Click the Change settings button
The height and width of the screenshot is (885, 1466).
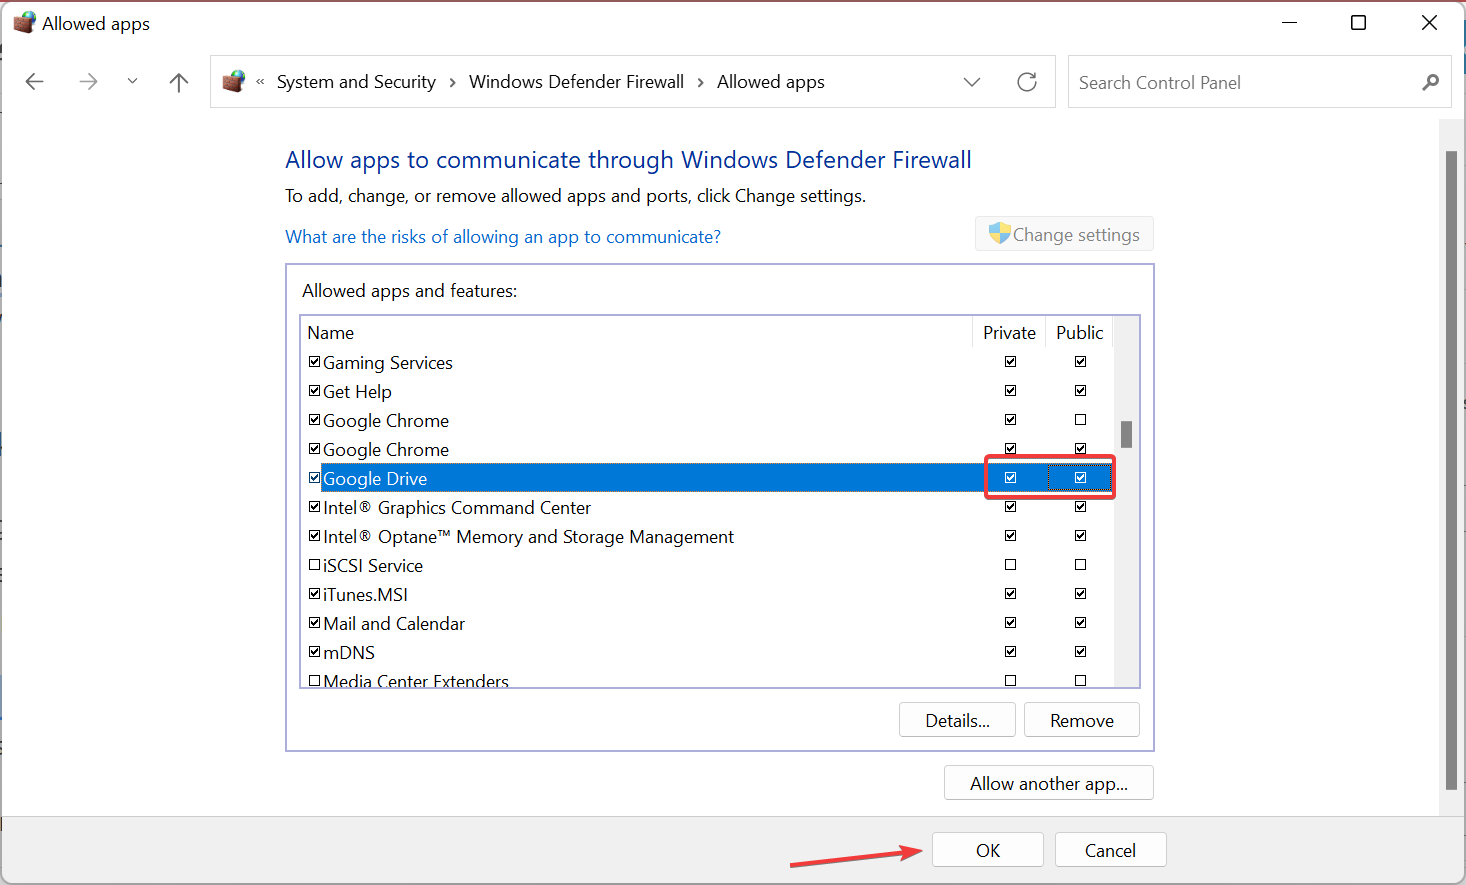pyautogui.click(x=1064, y=234)
